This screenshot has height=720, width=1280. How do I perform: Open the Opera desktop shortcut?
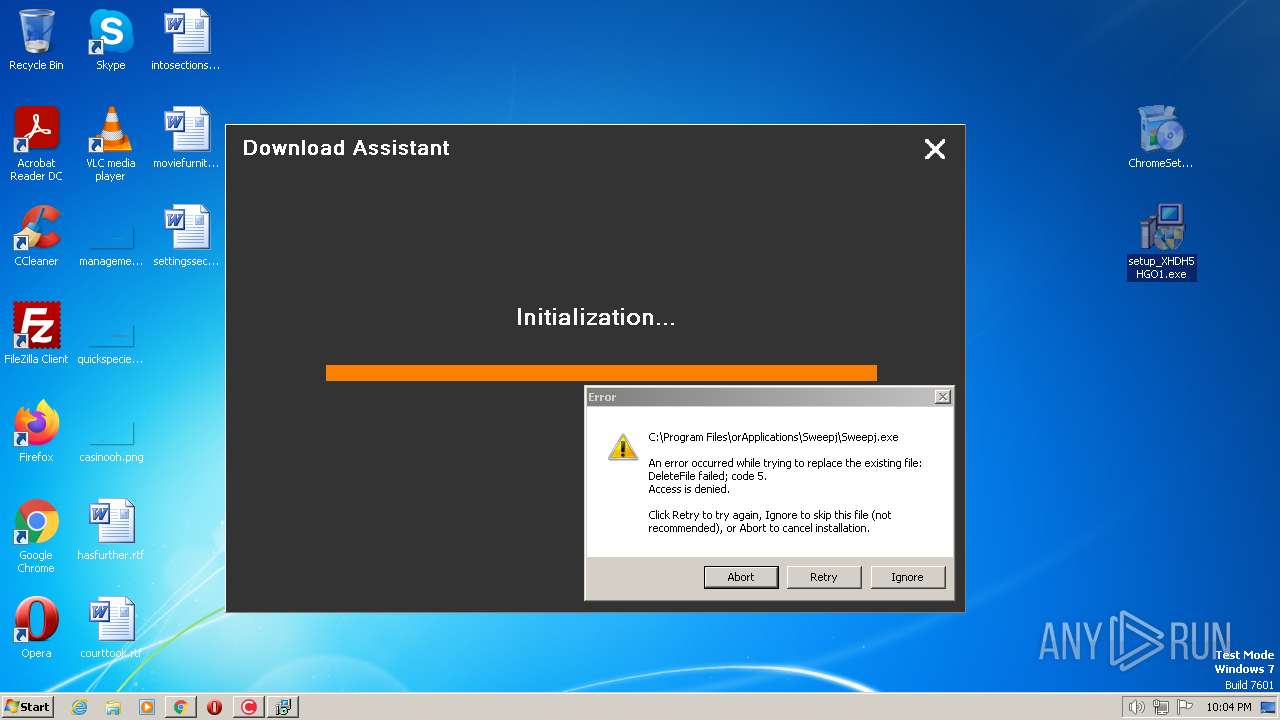point(36,628)
